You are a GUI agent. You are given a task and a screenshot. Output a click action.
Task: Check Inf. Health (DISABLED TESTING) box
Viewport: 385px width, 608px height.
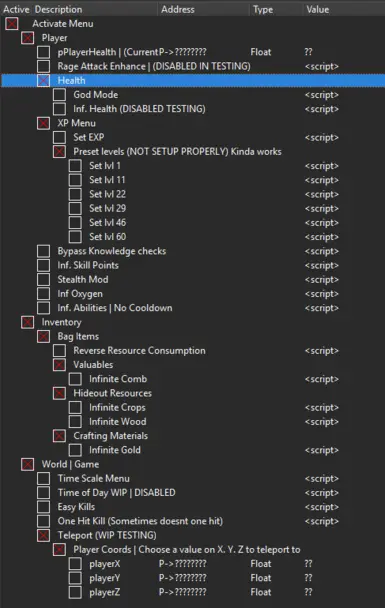click(59, 109)
